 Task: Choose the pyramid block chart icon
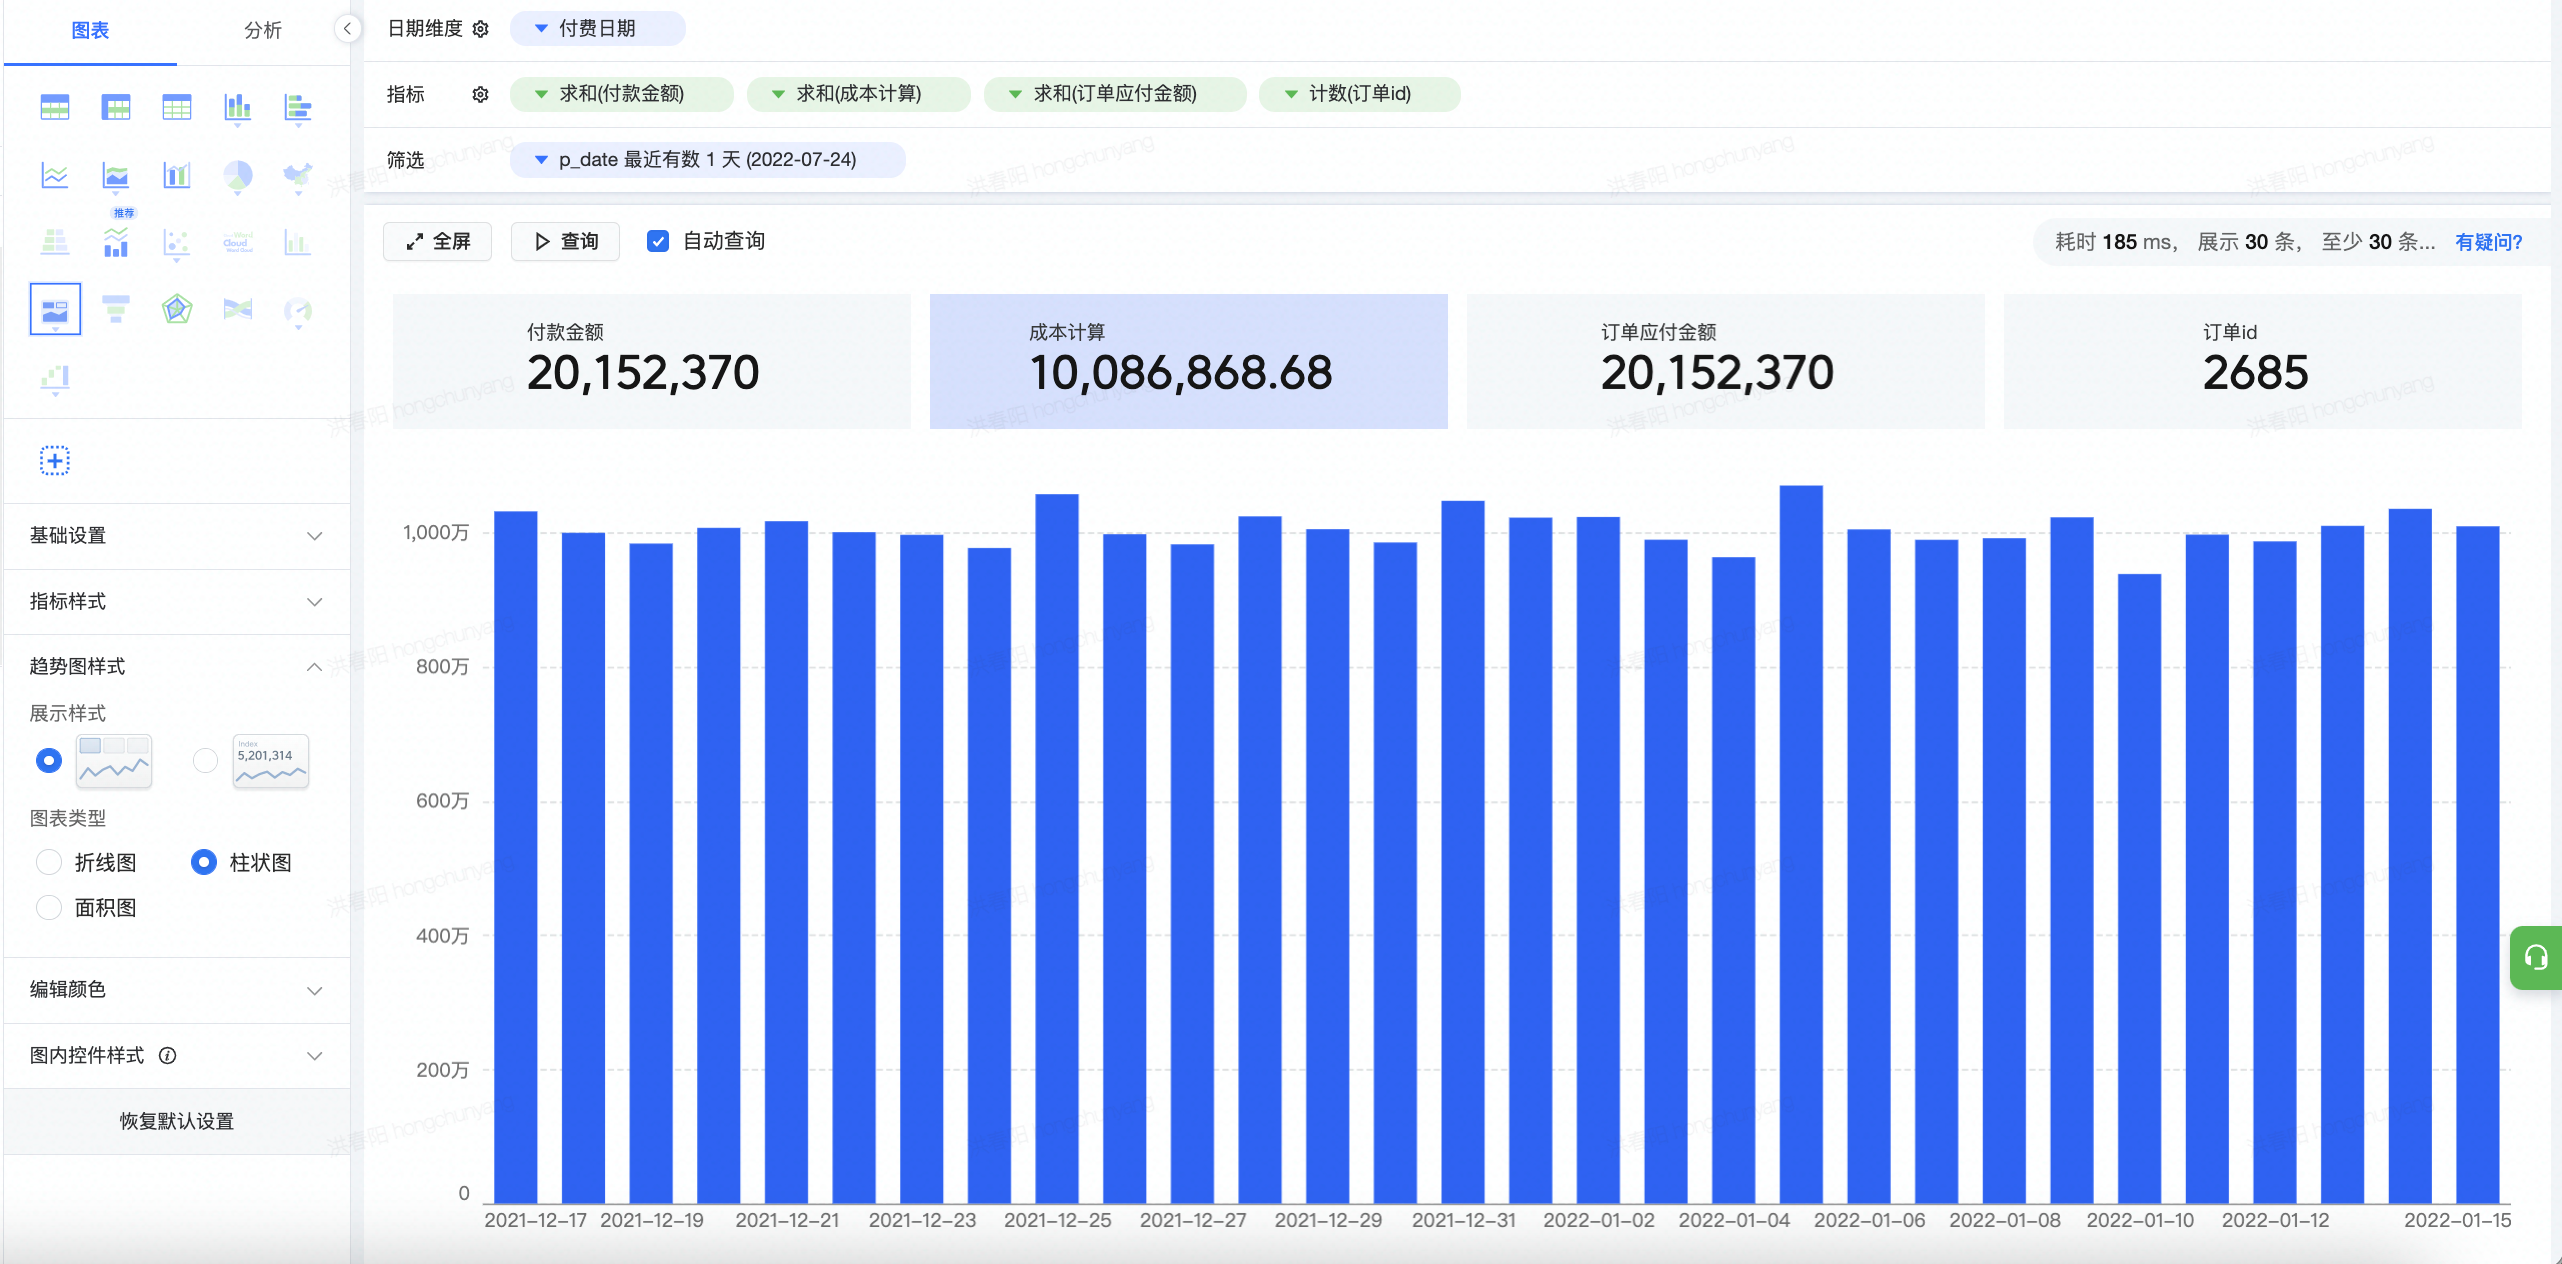pos(55,242)
